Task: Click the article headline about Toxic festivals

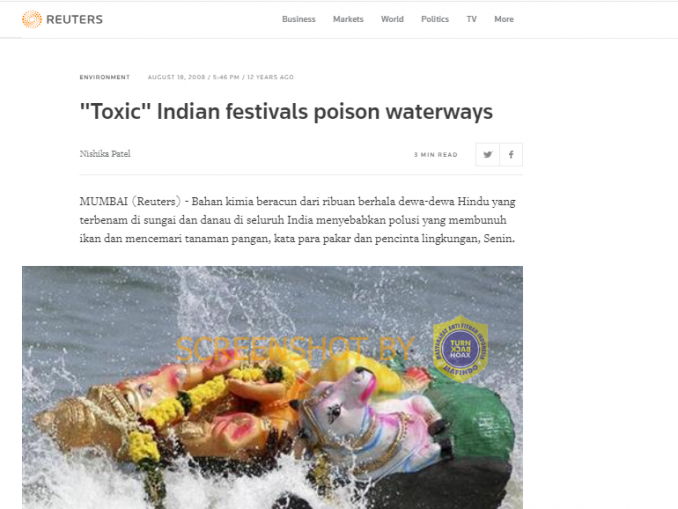Action: tap(286, 112)
